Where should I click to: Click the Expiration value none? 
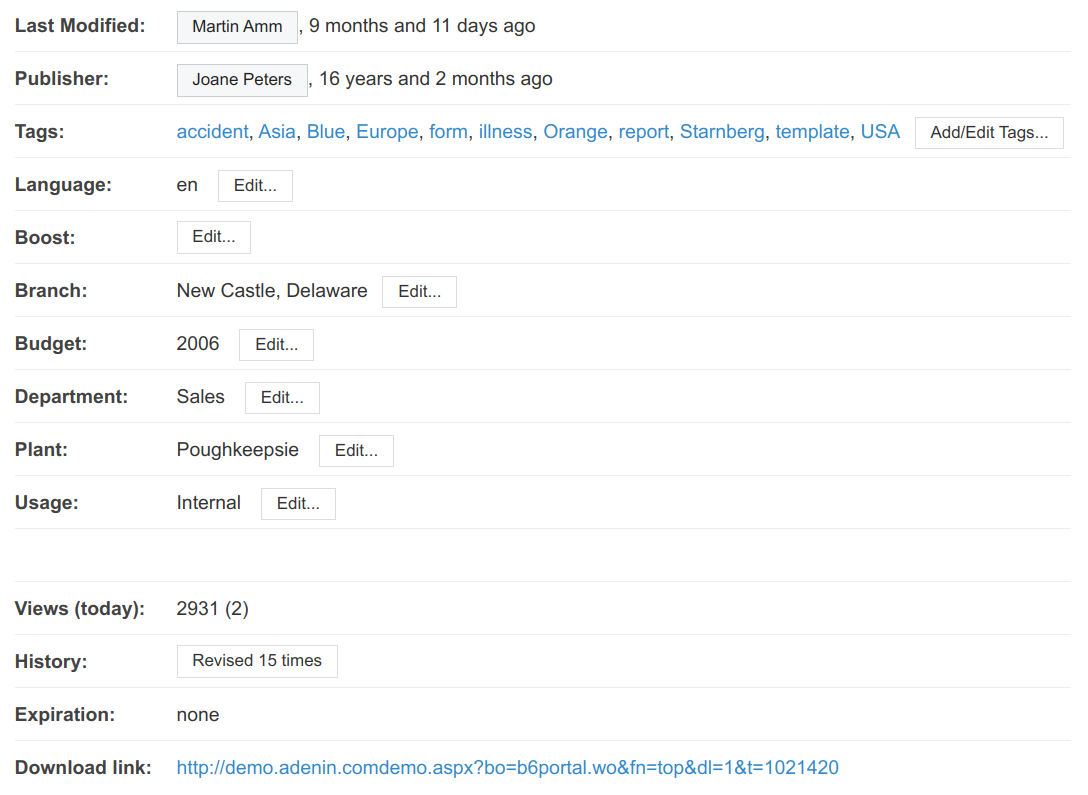(x=198, y=715)
